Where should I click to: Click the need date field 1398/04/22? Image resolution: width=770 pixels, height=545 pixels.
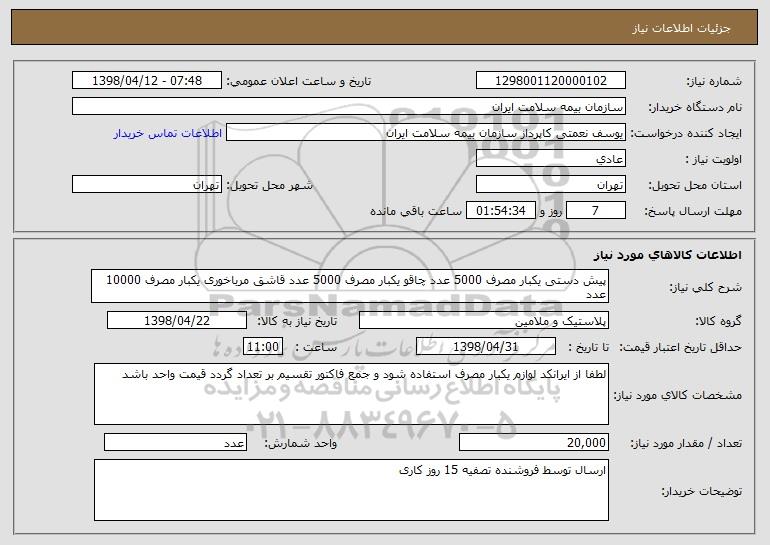tap(177, 321)
